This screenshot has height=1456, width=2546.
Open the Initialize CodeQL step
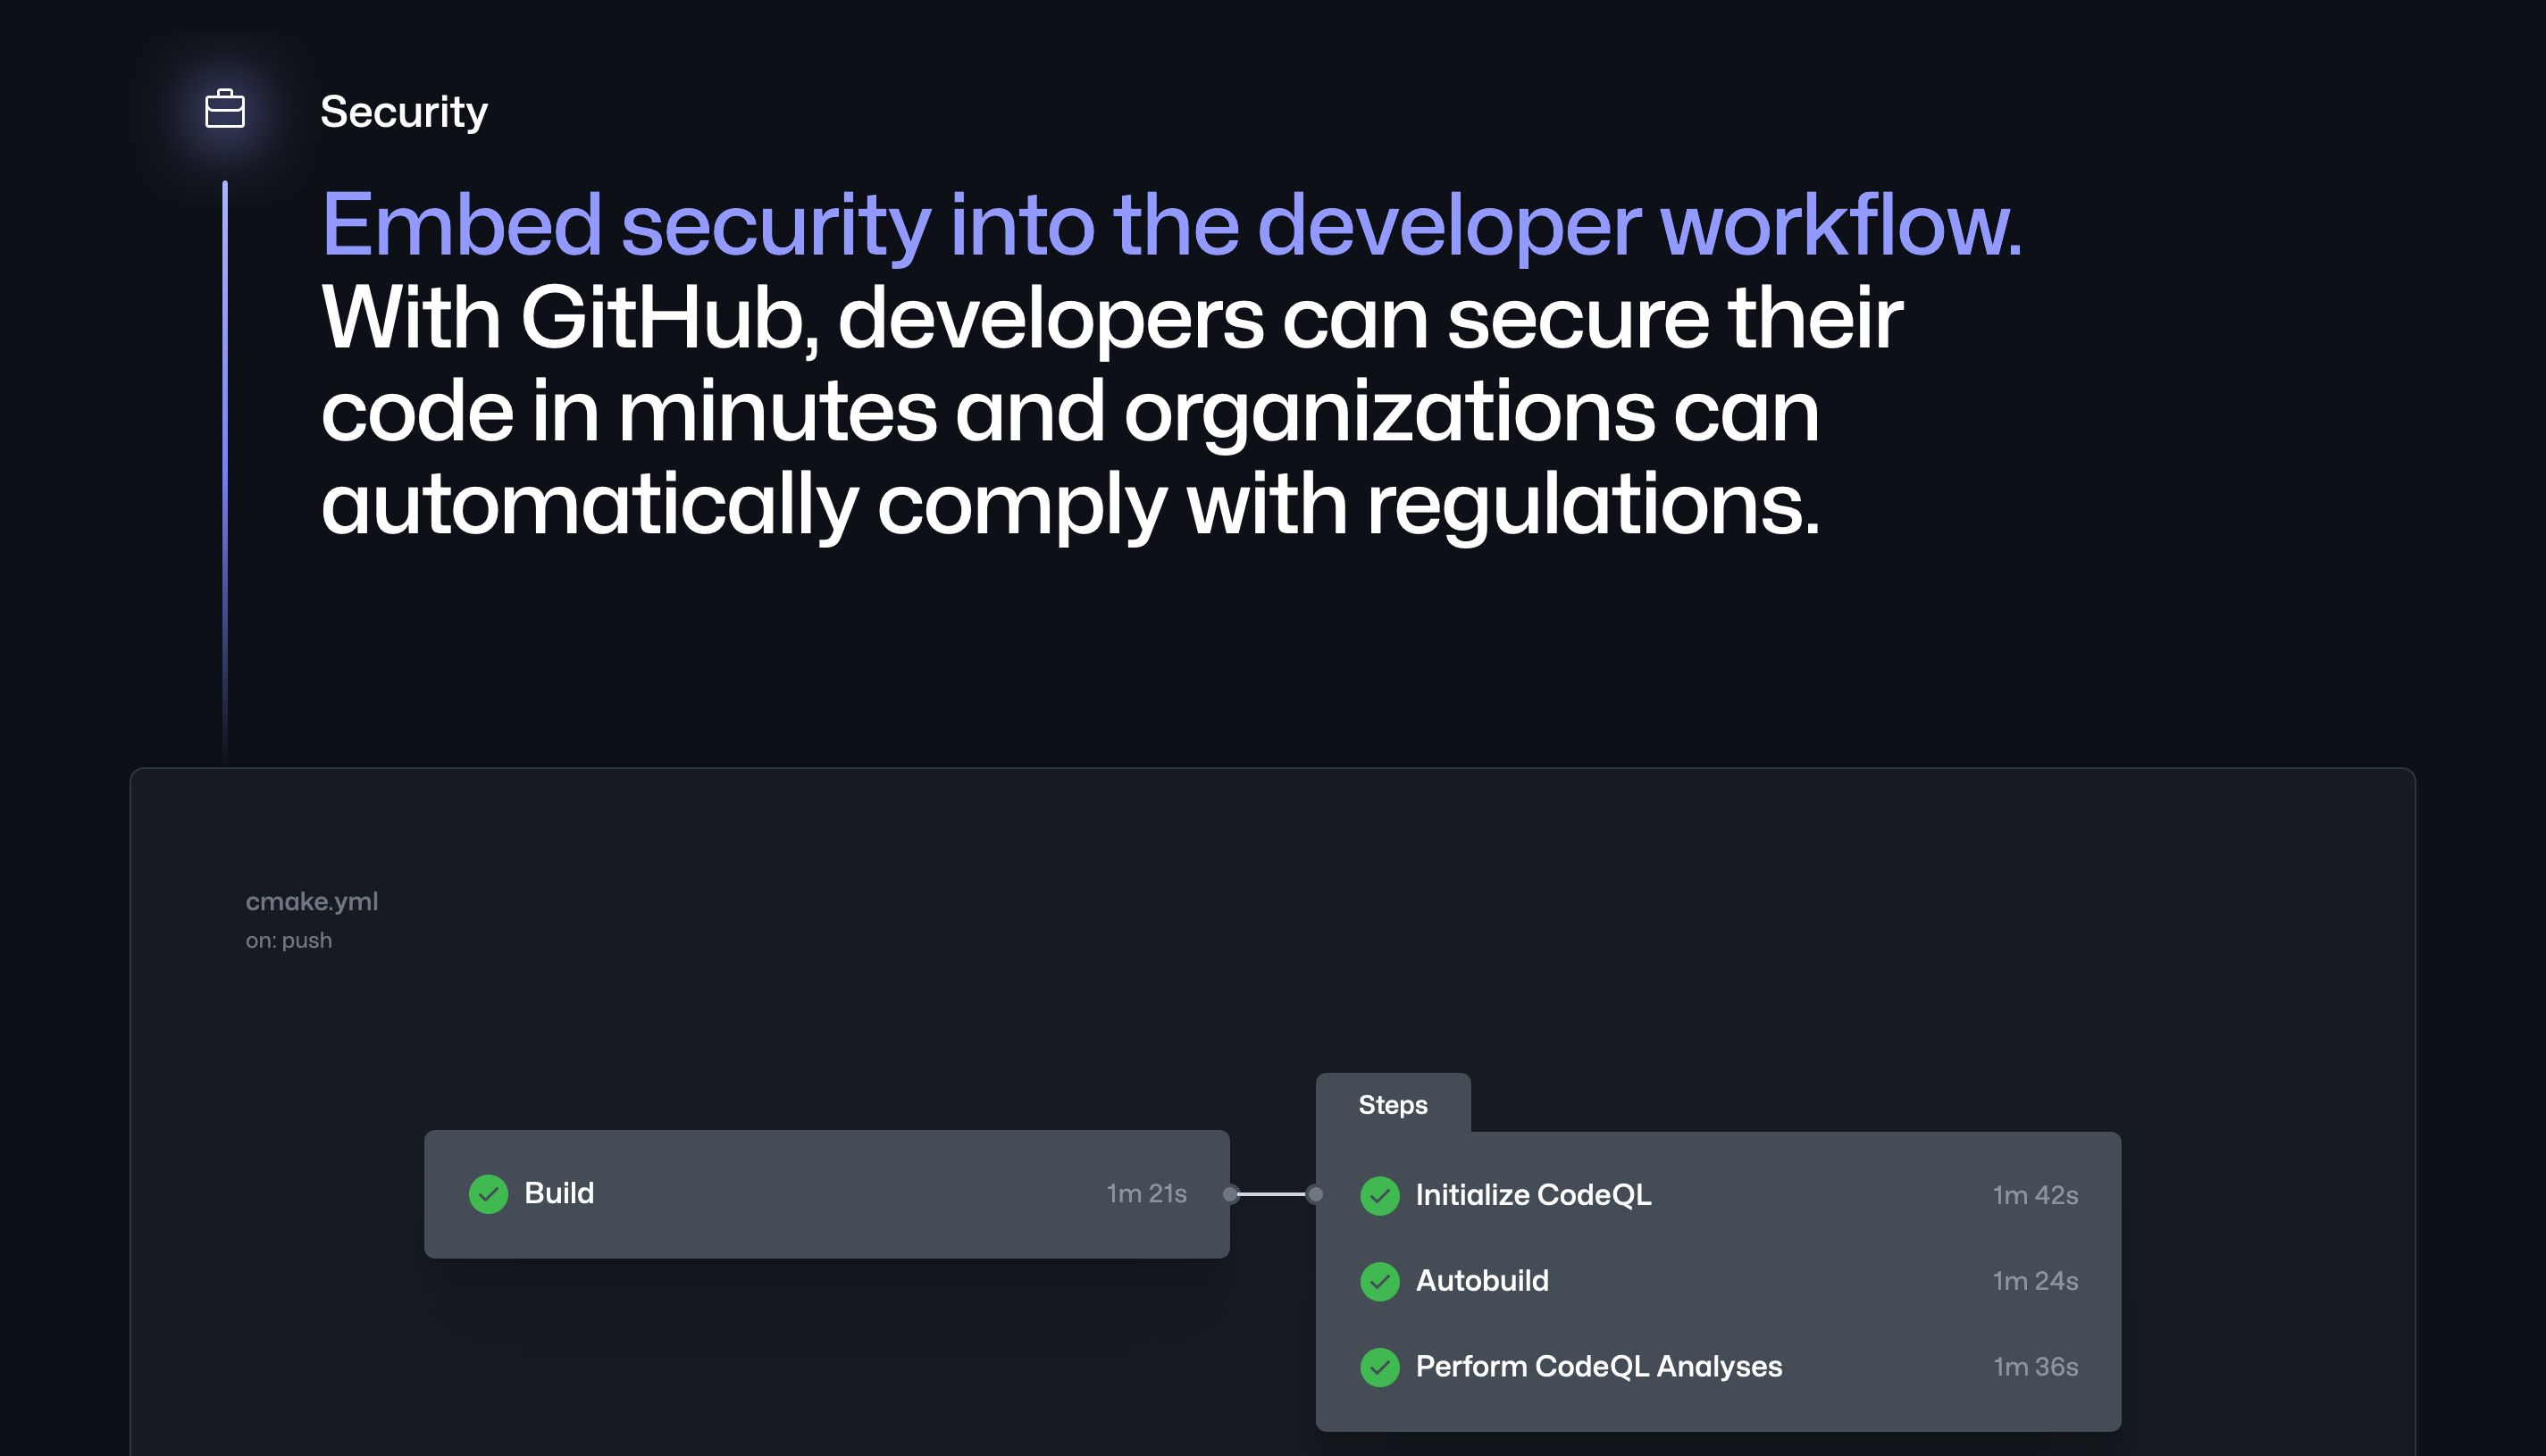click(x=1533, y=1195)
